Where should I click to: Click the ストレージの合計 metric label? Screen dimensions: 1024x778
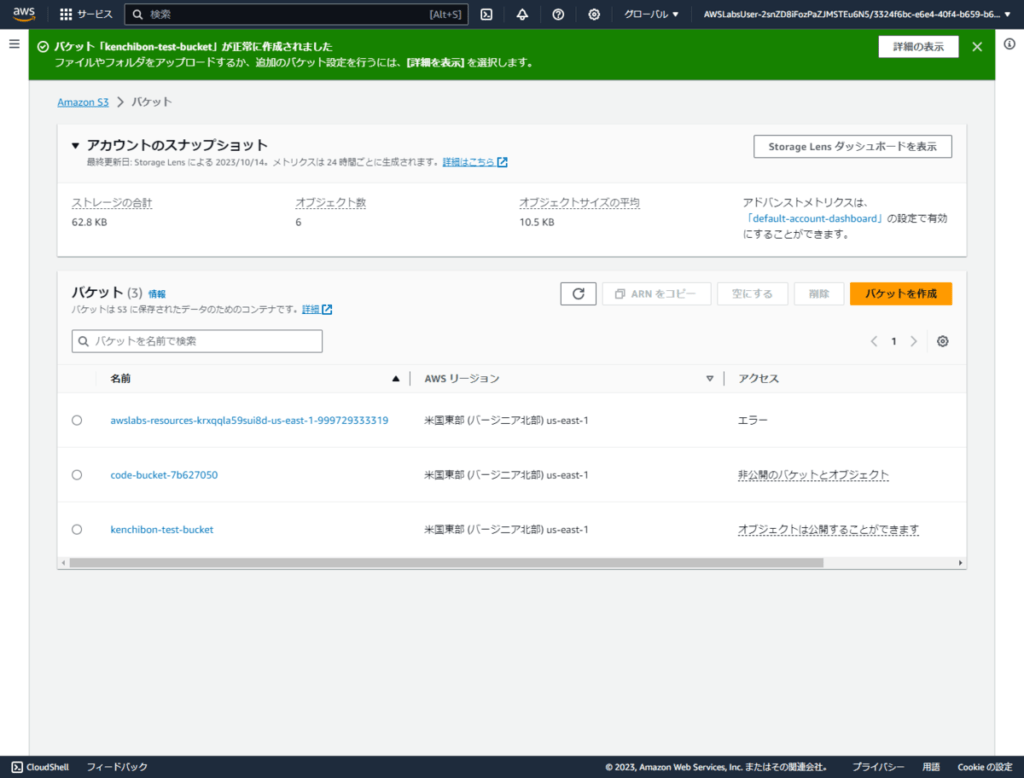click(112, 203)
